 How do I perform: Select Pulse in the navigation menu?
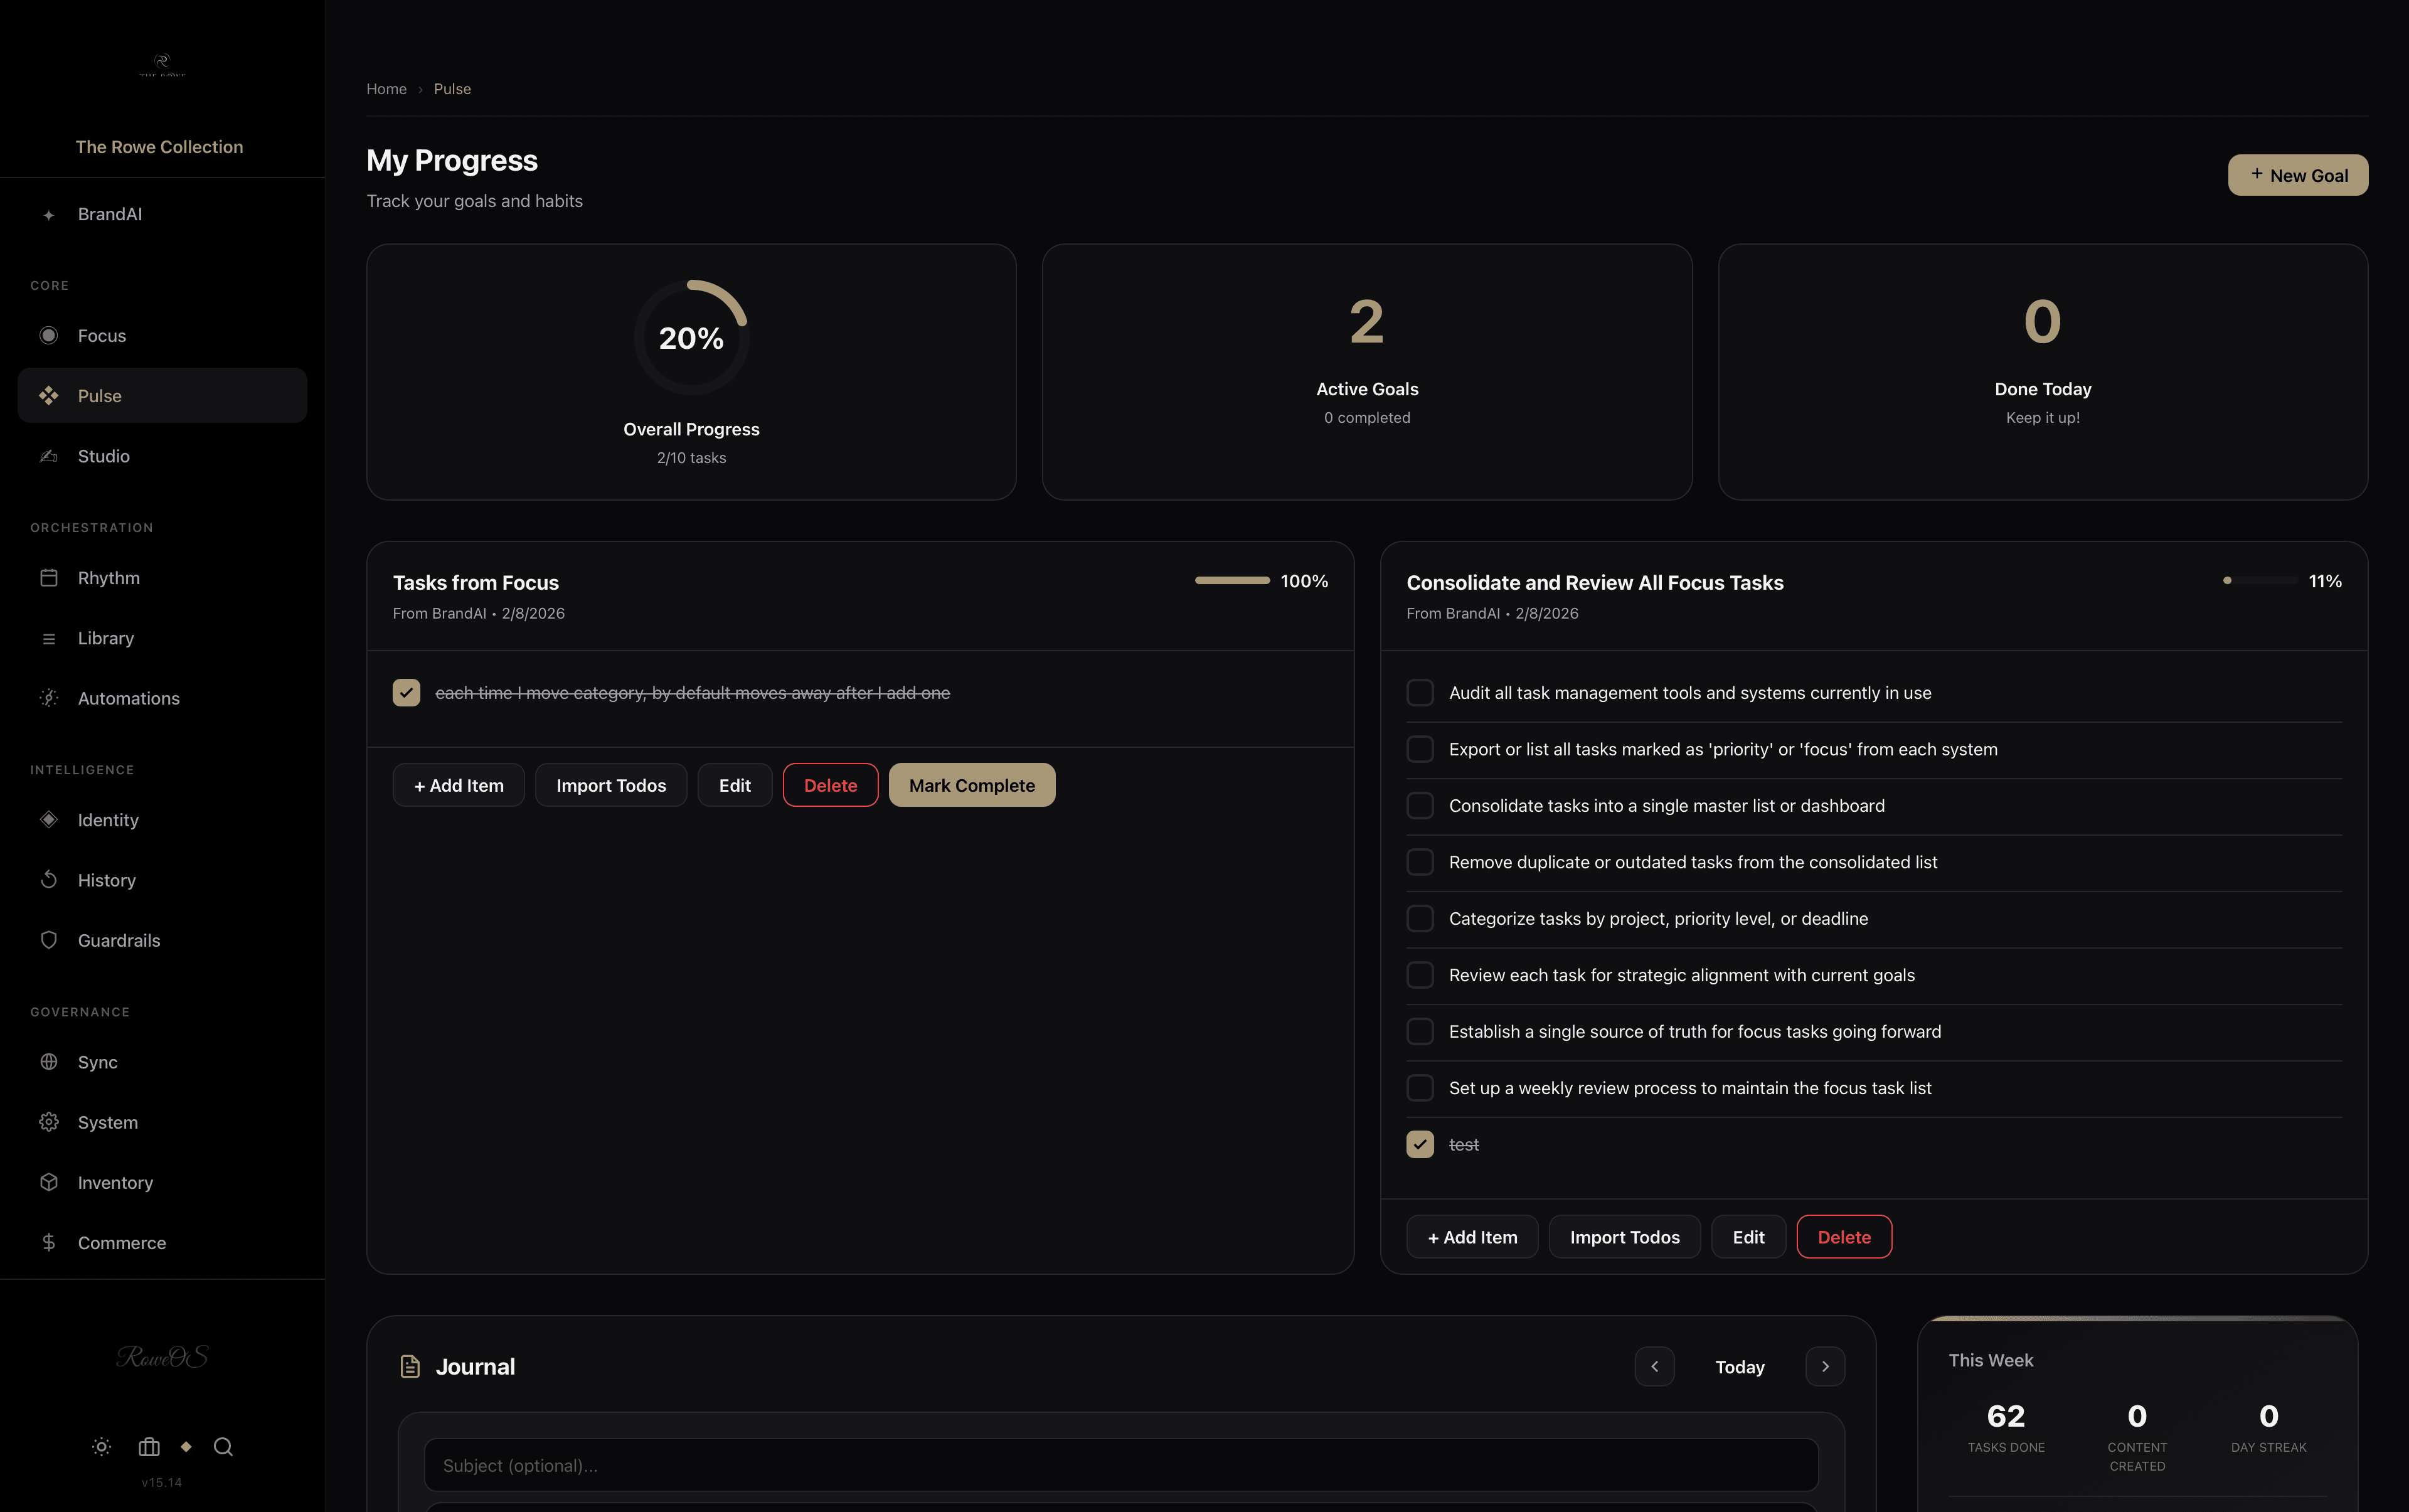(x=100, y=395)
